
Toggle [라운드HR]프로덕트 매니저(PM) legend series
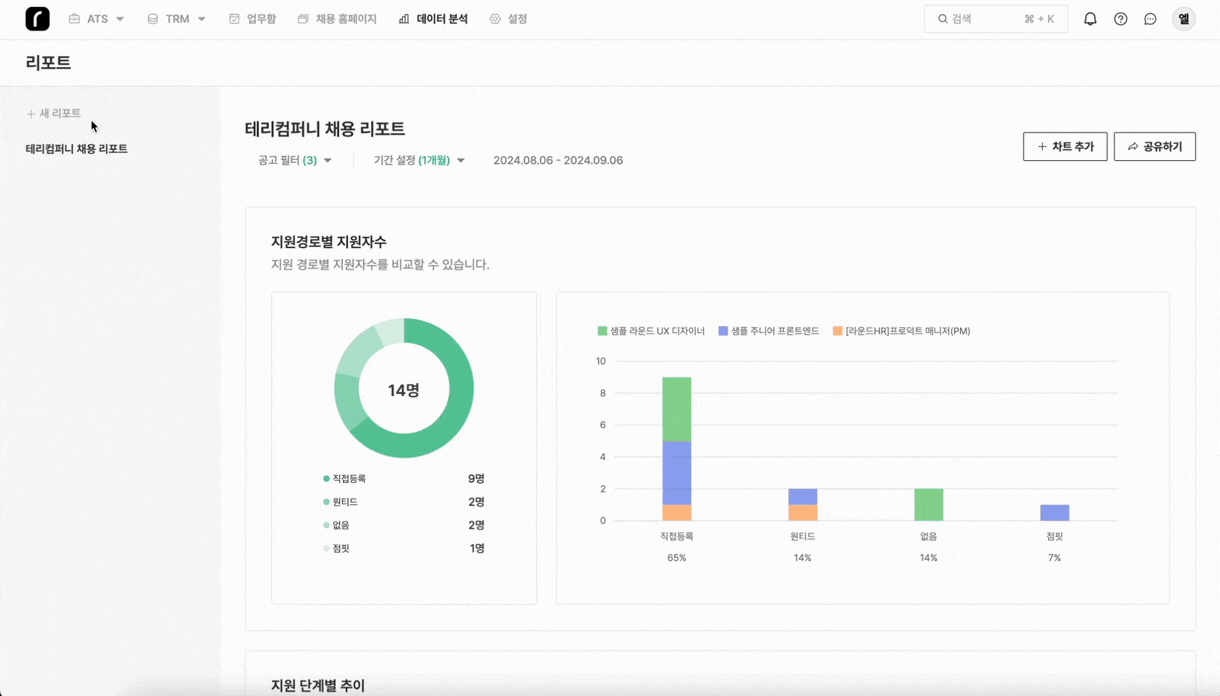pos(900,331)
